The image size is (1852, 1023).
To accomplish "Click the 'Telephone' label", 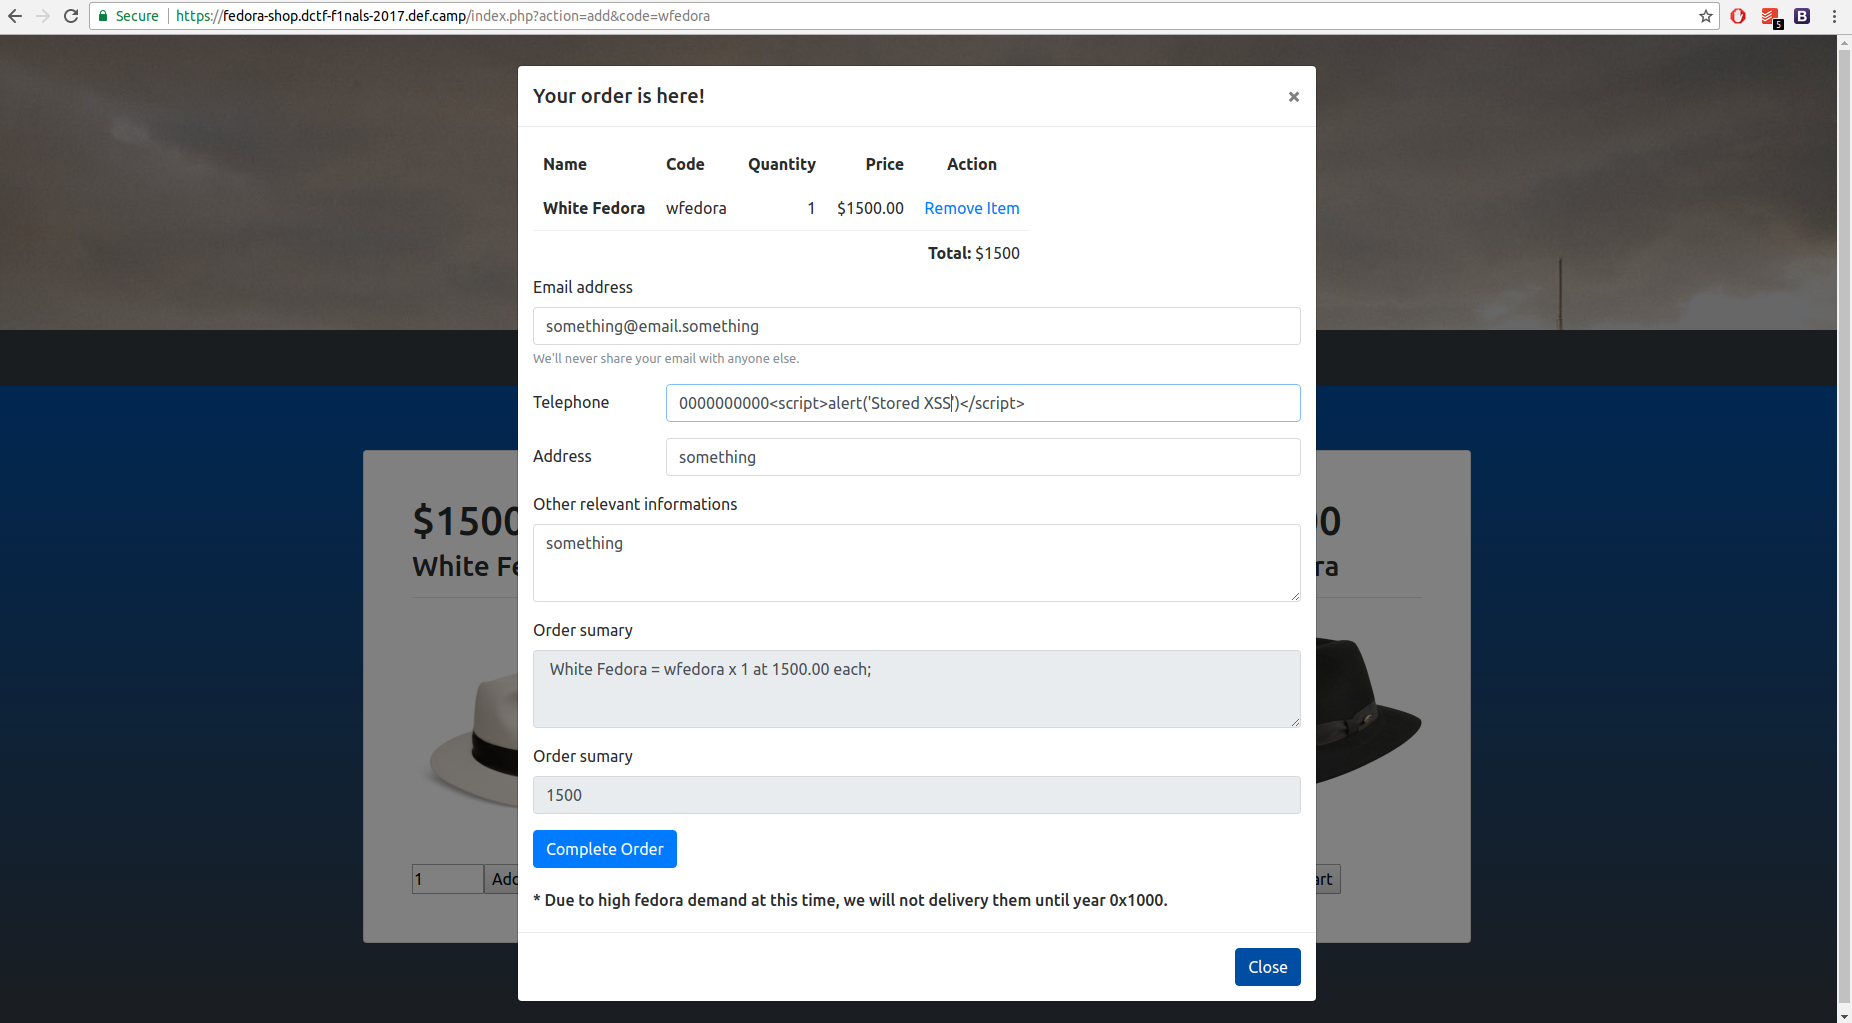I will pos(571,402).
